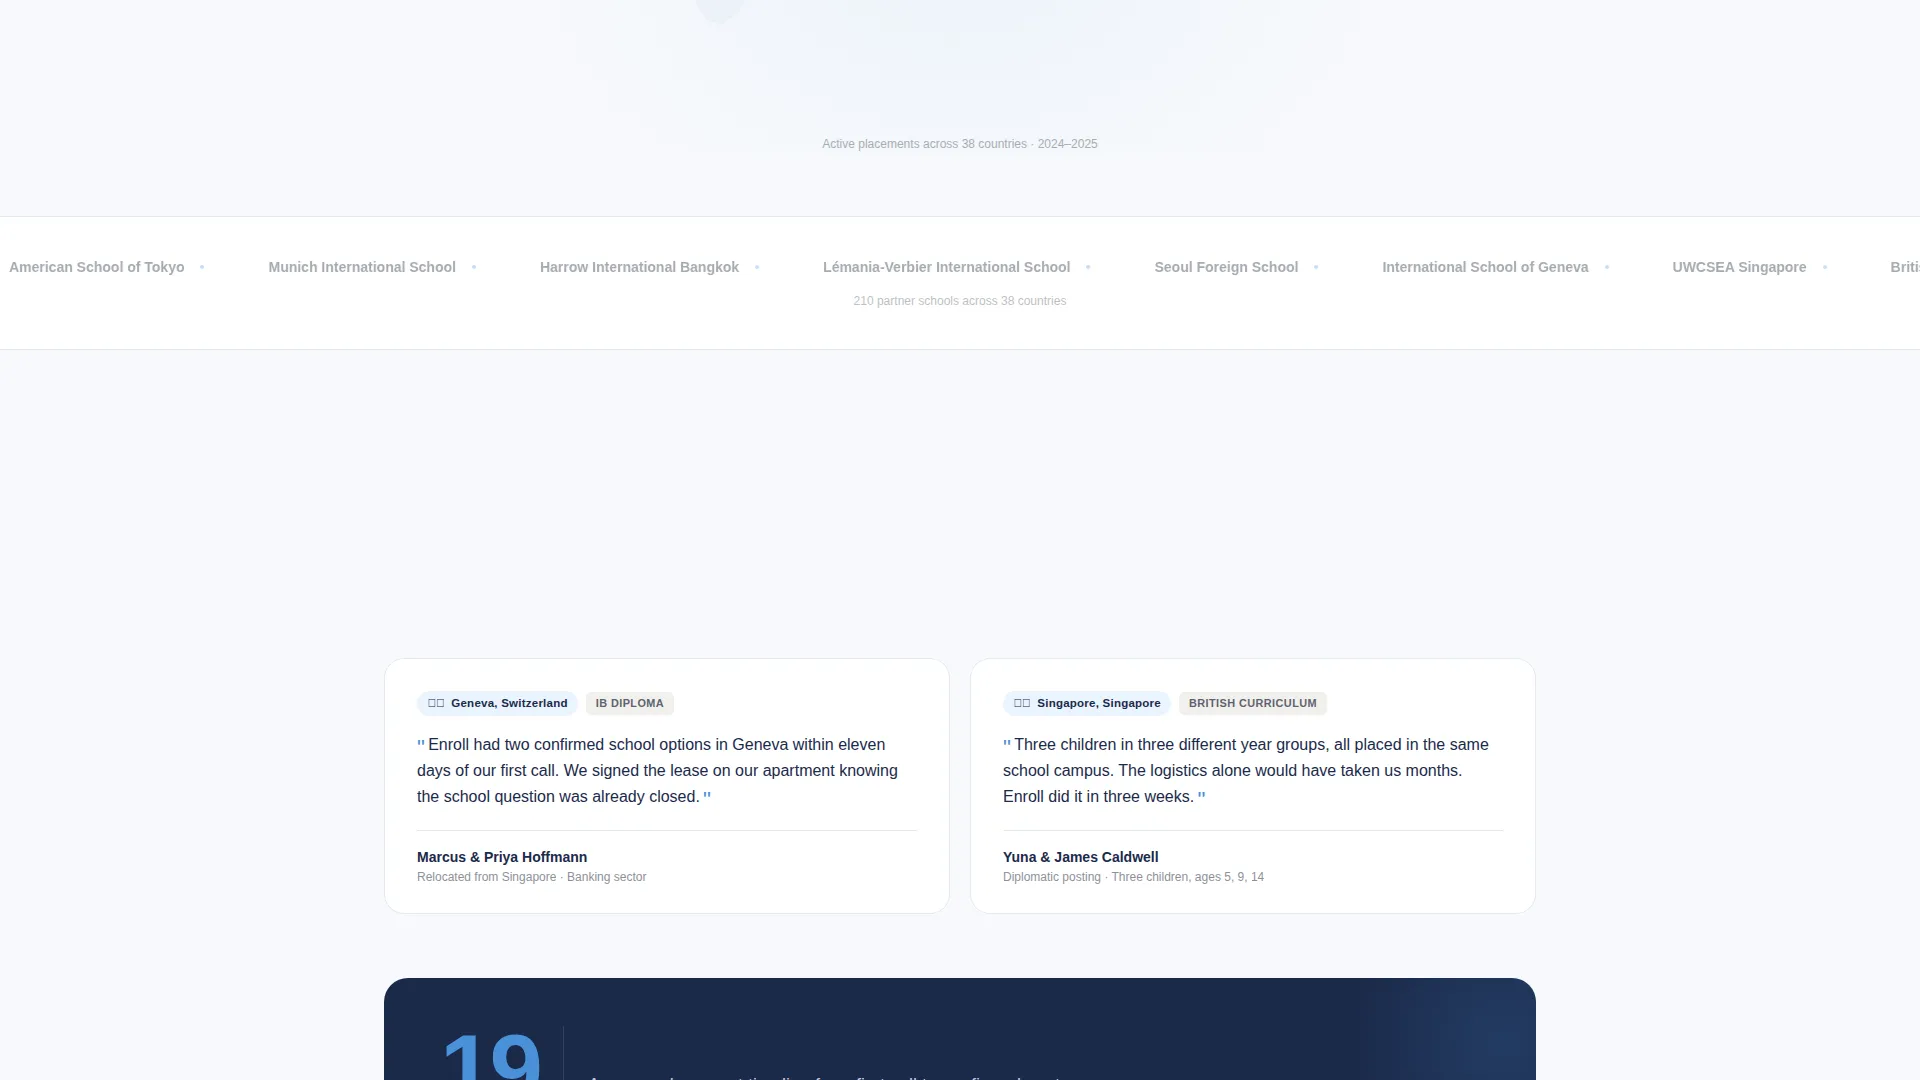The image size is (1920, 1080).
Task: Click the flag icon in Geneva badge
Action: point(436,703)
